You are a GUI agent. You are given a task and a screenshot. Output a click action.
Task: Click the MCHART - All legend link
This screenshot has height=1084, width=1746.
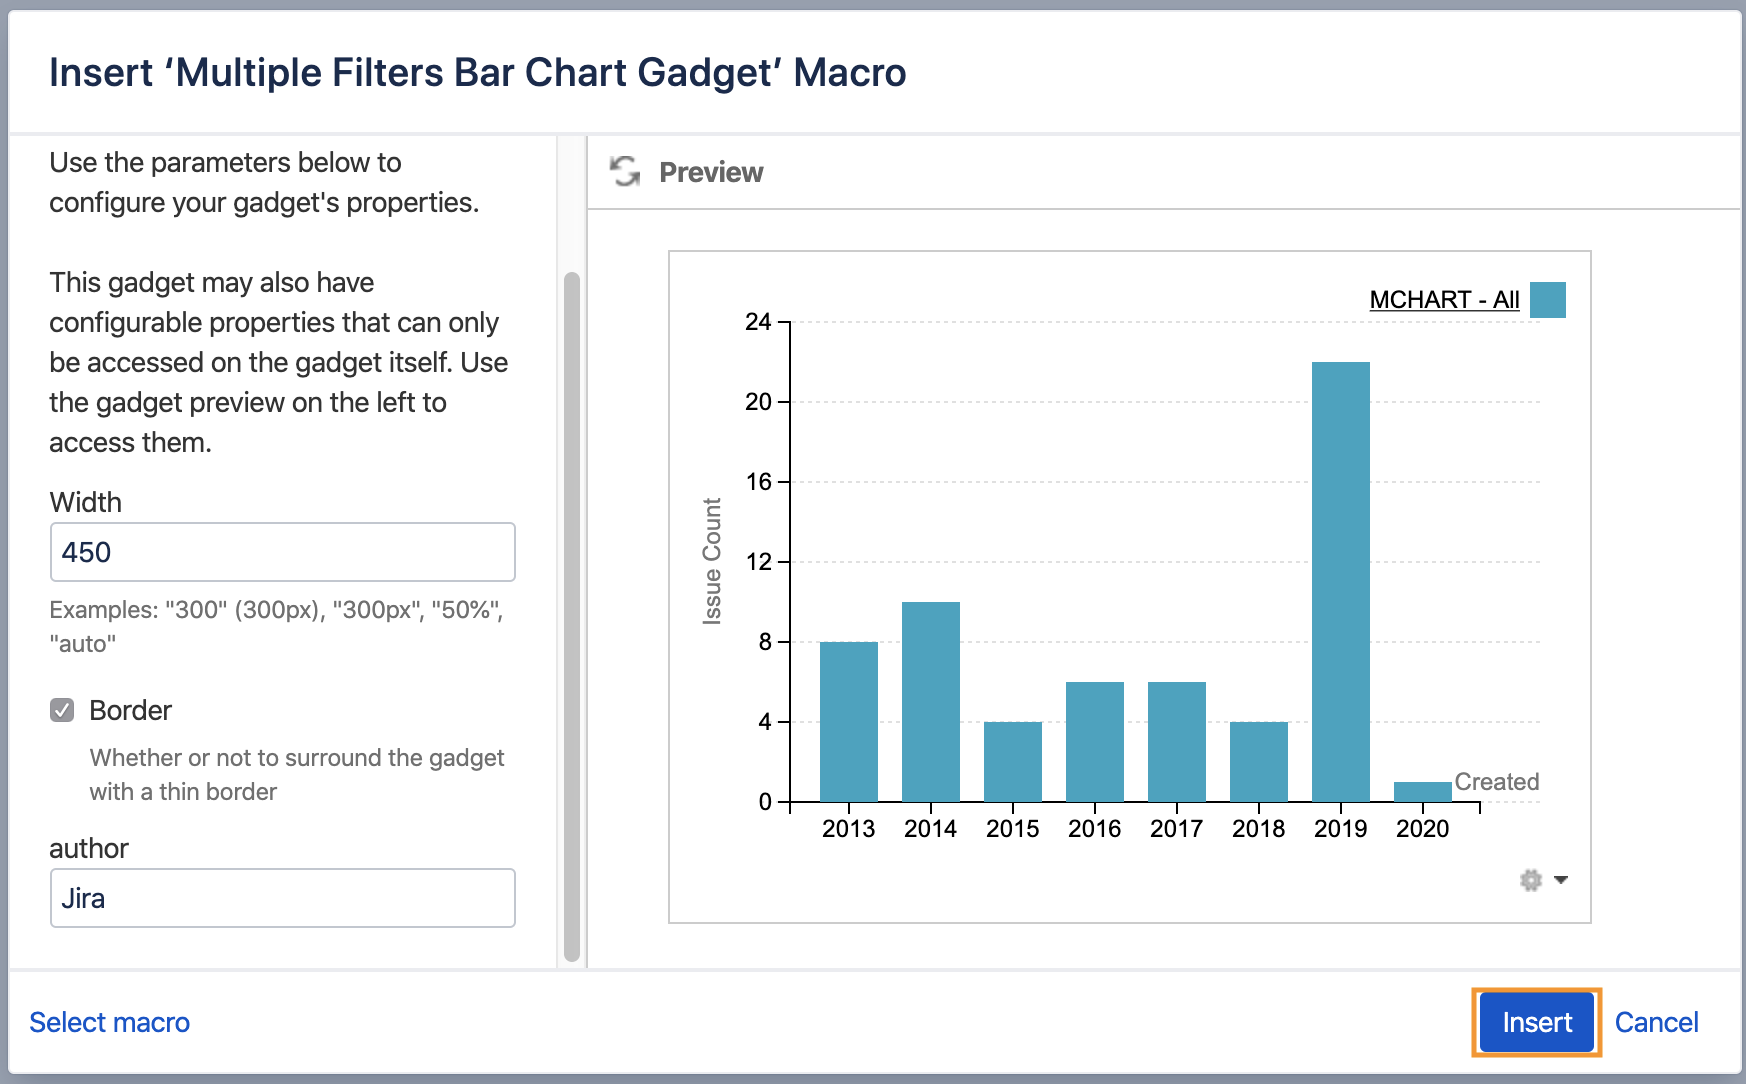tap(1444, 300)
